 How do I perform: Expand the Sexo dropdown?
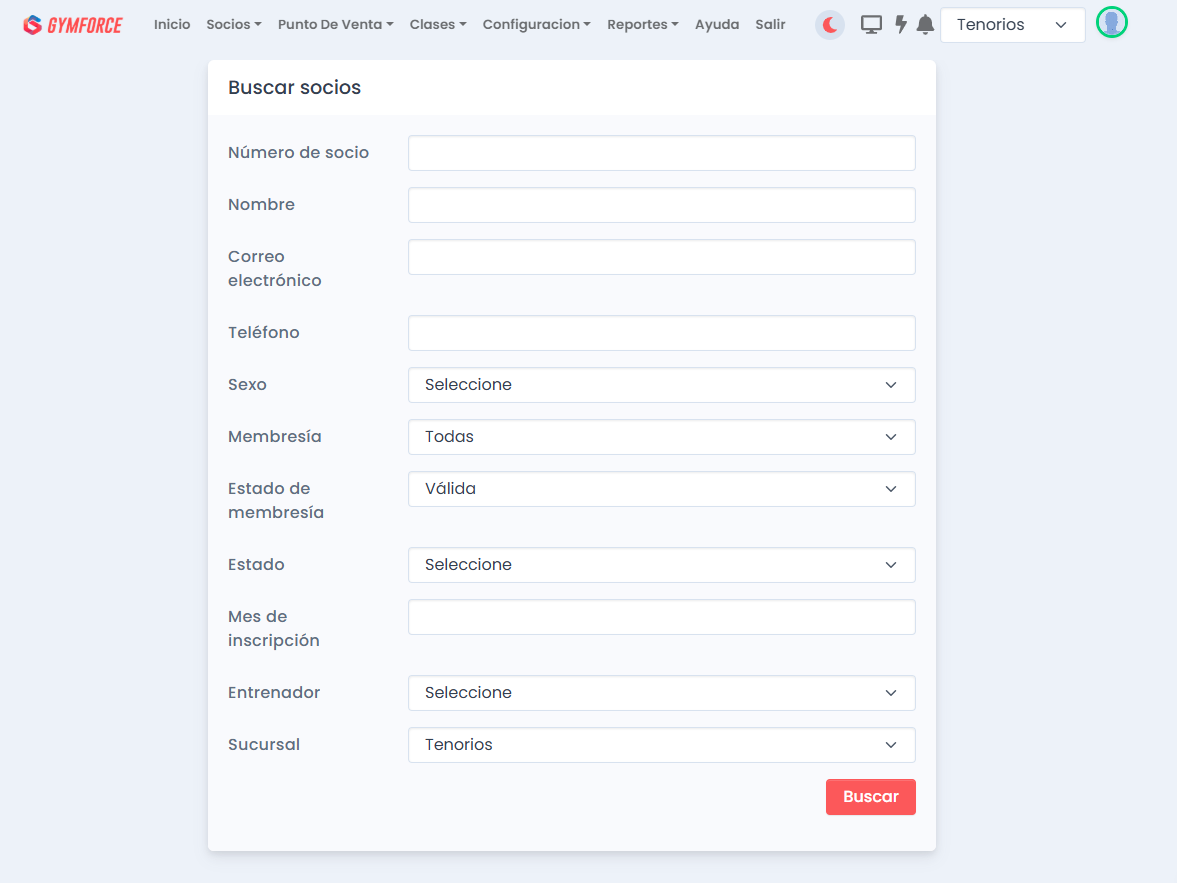click(x=661, y=385)
